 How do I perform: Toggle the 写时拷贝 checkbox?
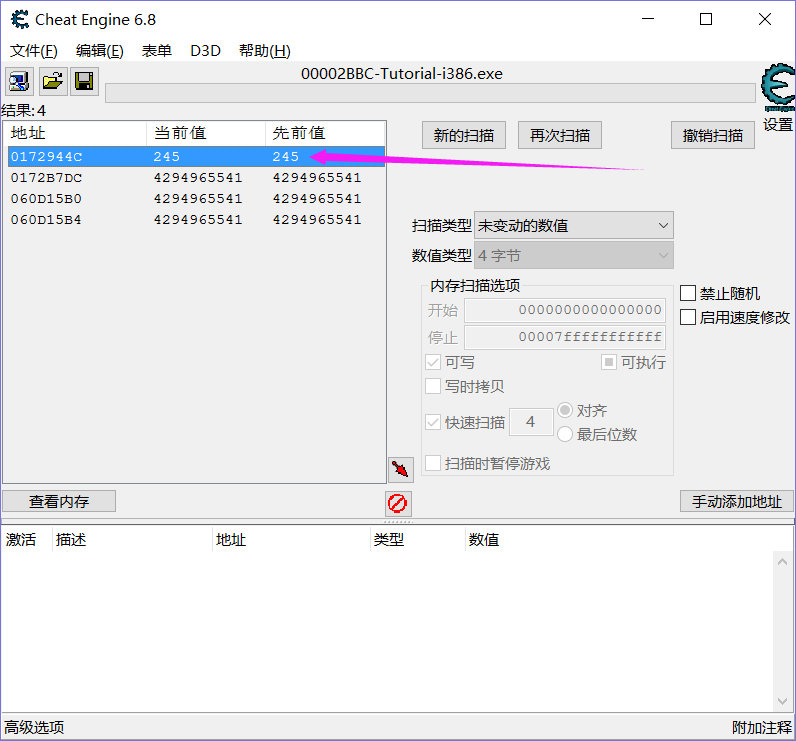433,386
